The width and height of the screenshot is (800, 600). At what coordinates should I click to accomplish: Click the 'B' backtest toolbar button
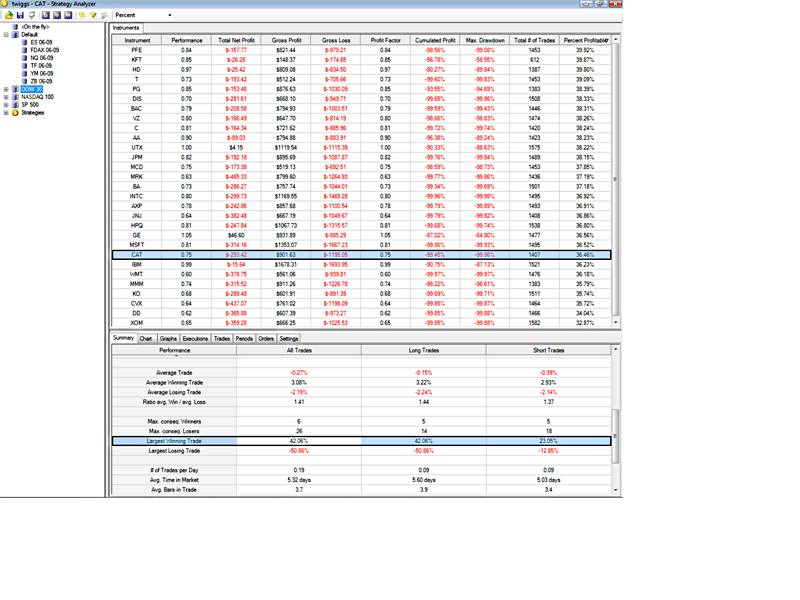pos(45,15)
